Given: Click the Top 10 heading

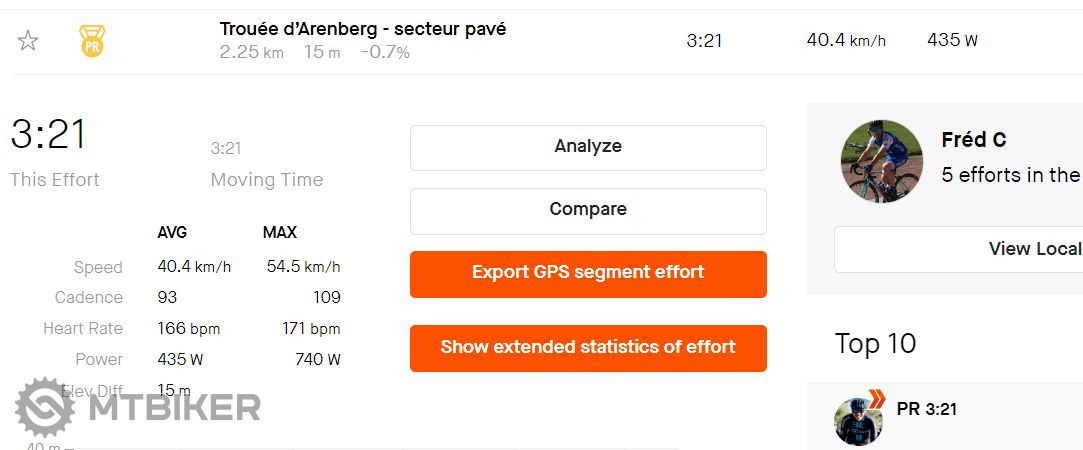Looking at the screenshot, I should point(875,344).
